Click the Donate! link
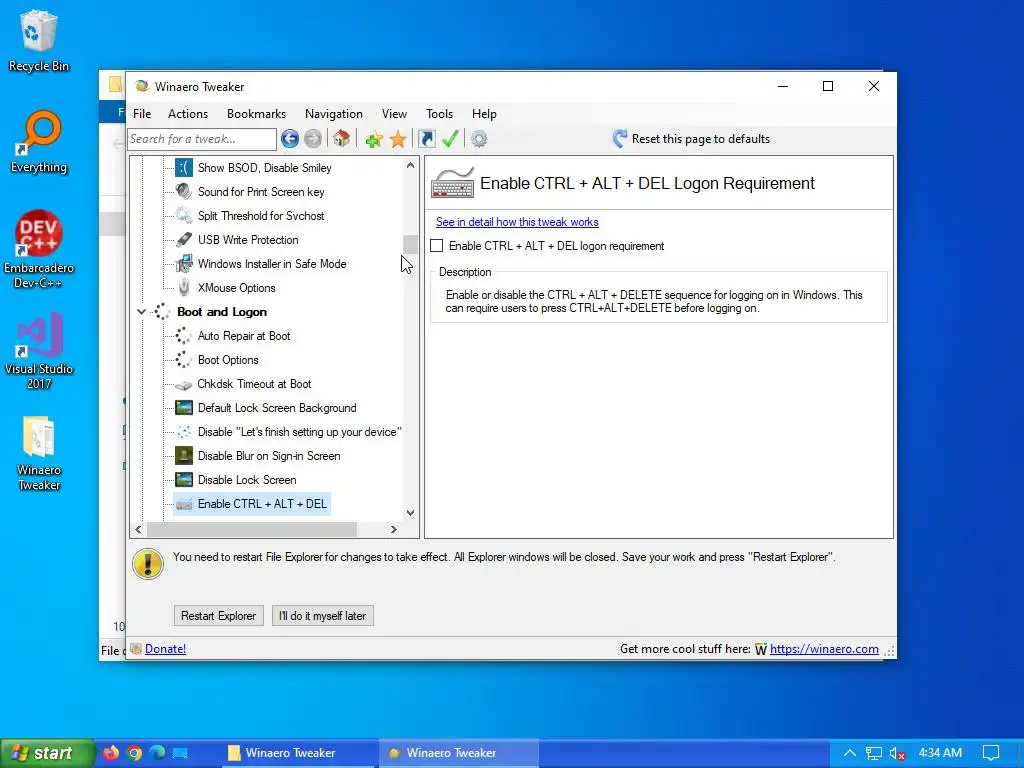Viewport: 1024px width, 768px height. tap(165, 648)
